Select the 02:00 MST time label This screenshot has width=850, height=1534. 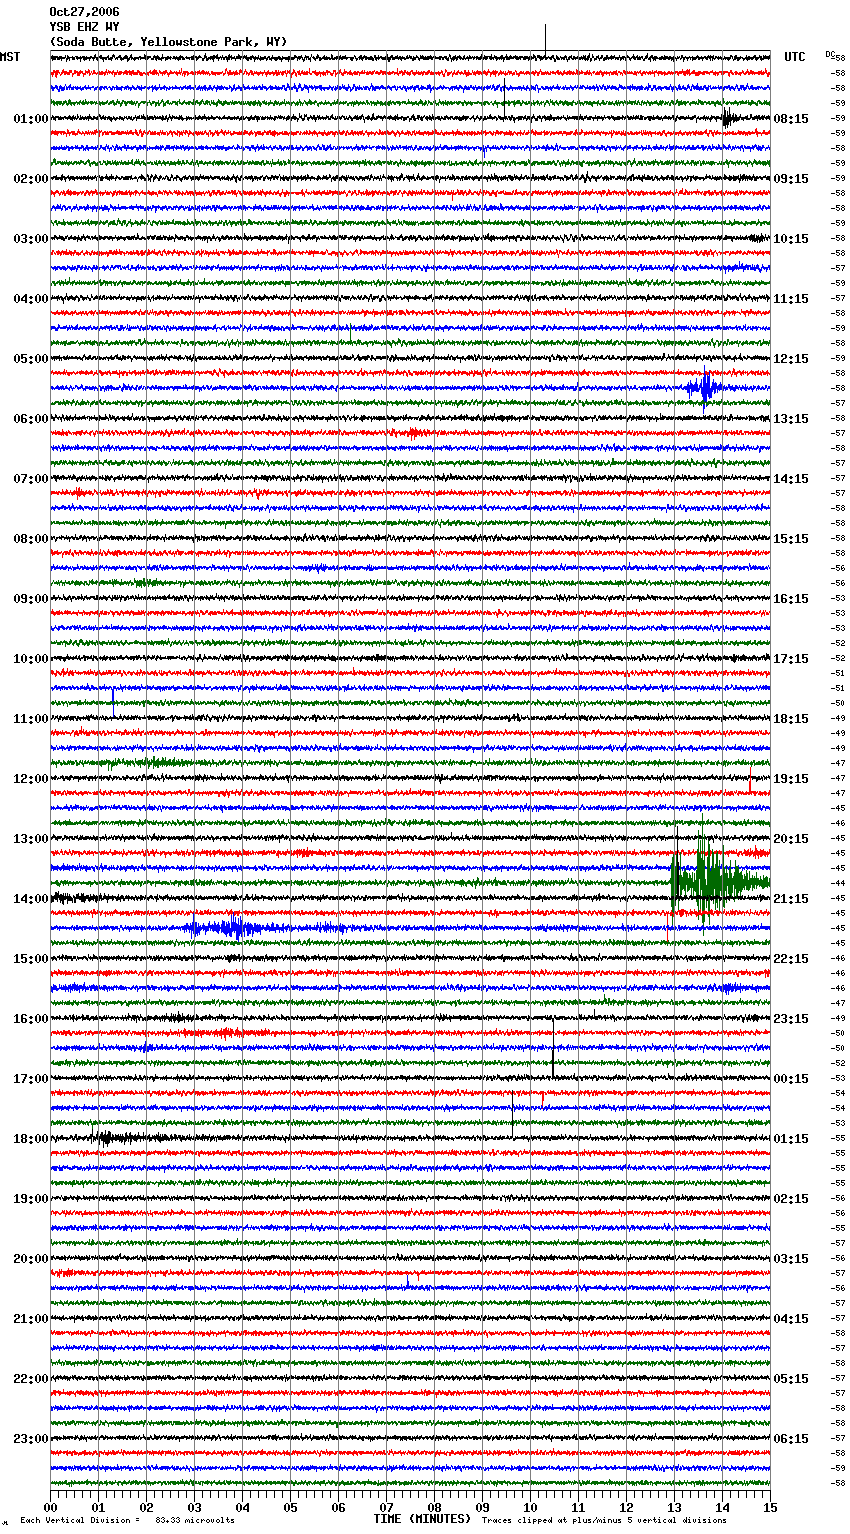30,179
